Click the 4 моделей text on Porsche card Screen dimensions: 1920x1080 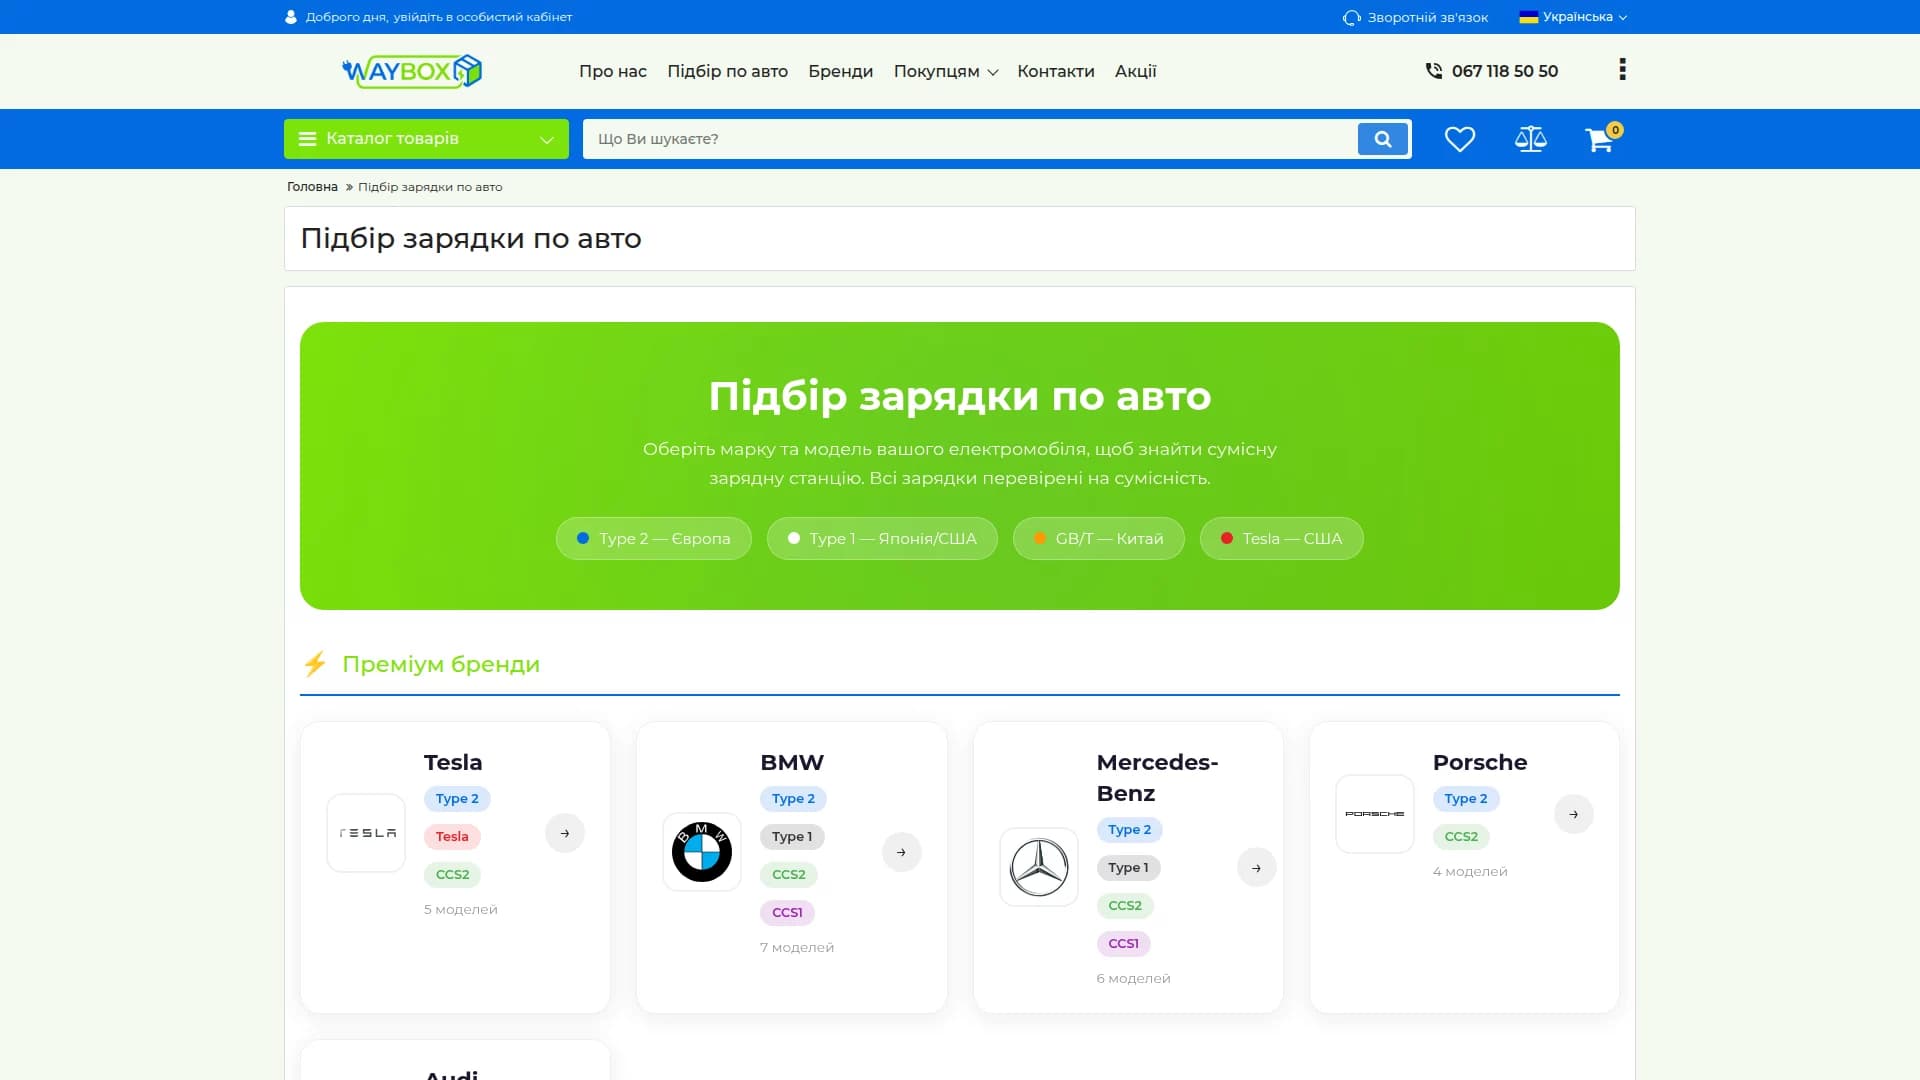[x=1470, y=872]
